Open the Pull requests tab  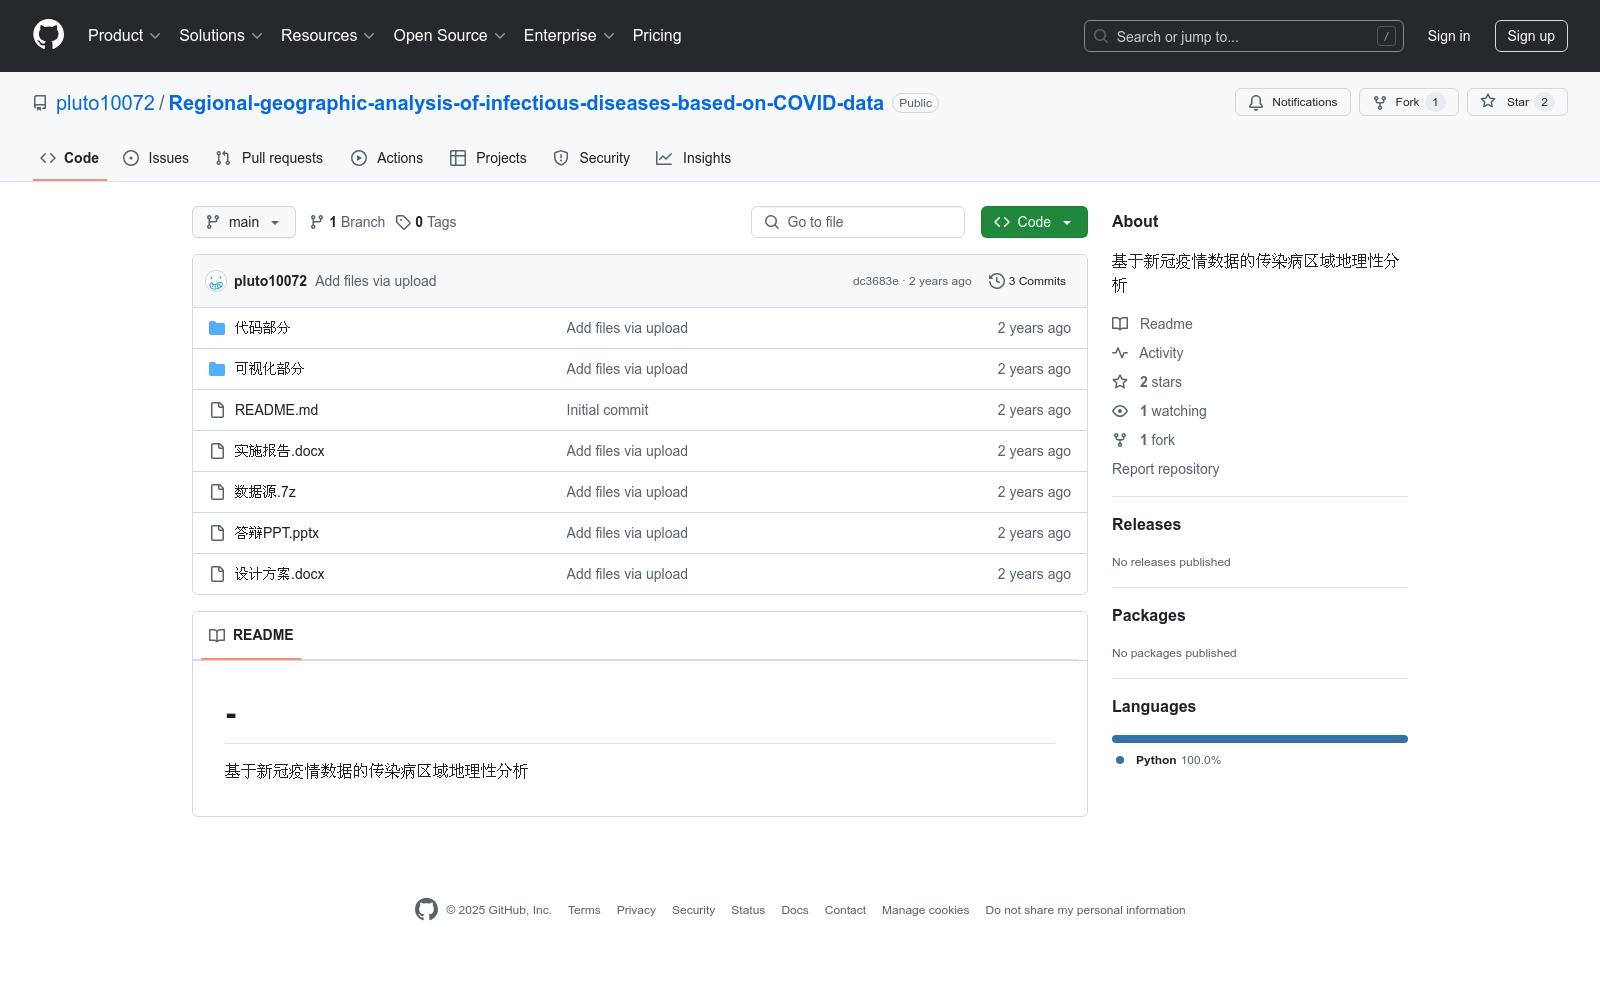[x=269, y=158]
